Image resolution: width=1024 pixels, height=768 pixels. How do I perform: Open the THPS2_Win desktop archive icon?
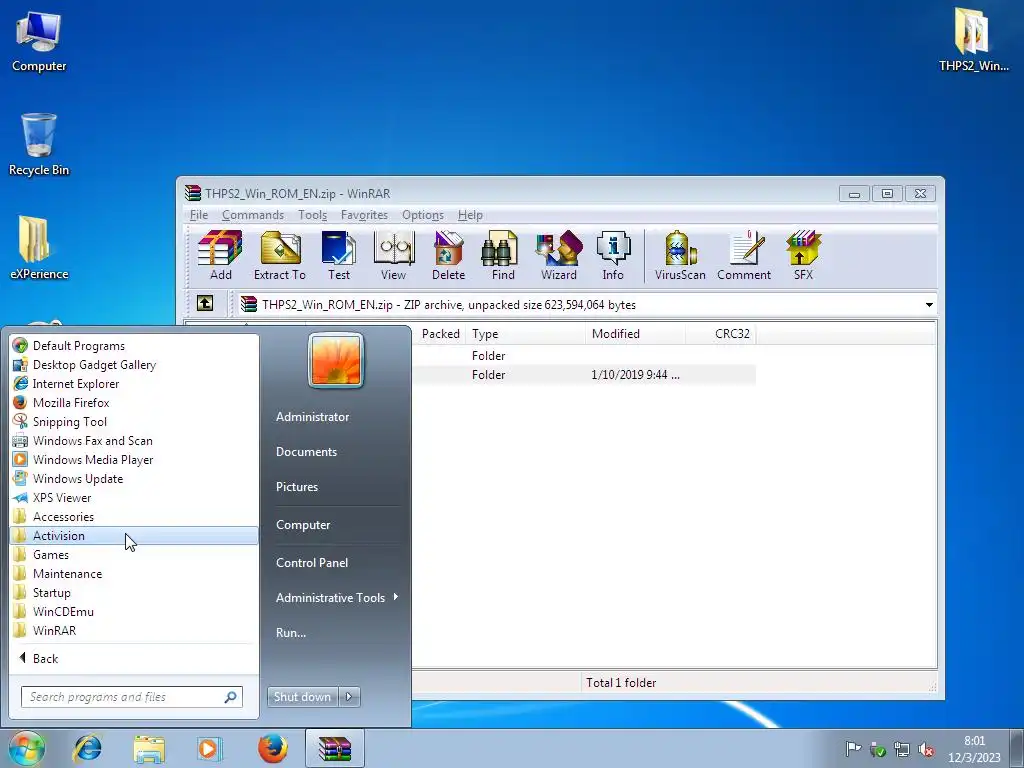point(973,39)
